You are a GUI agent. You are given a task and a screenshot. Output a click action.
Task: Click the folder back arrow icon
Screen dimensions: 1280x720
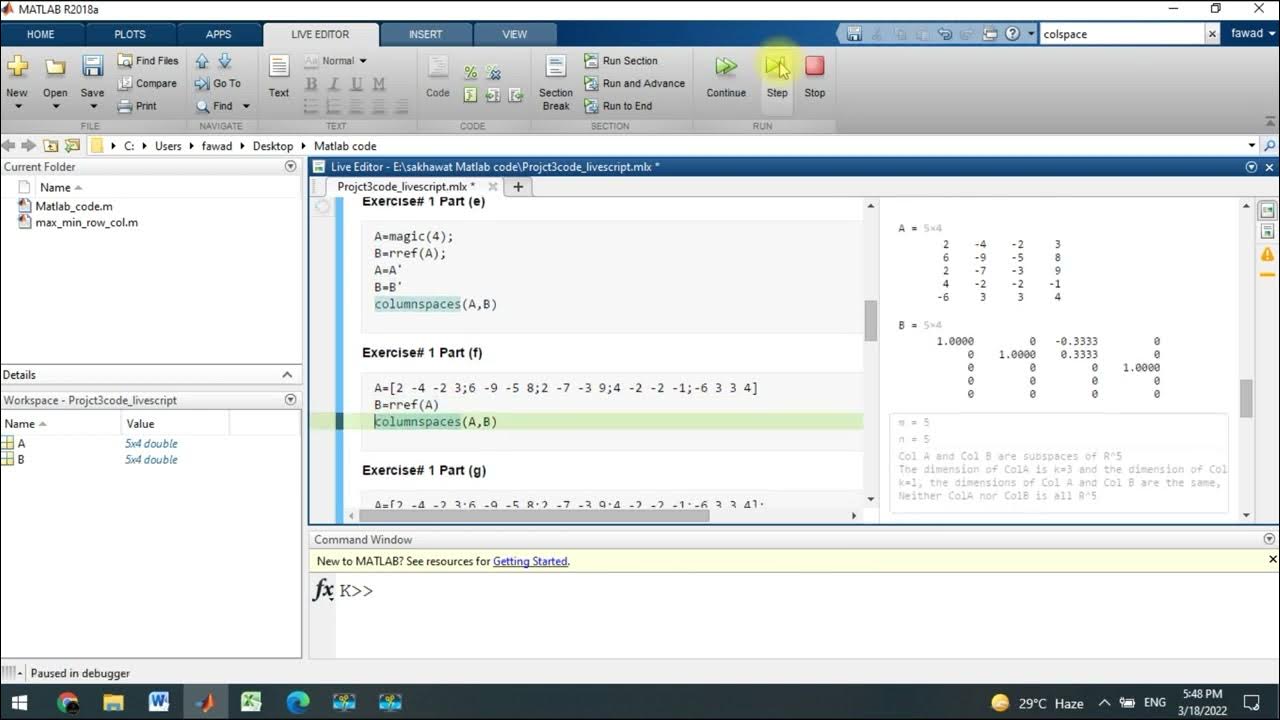pyautogui.click(x=9, y=146)
